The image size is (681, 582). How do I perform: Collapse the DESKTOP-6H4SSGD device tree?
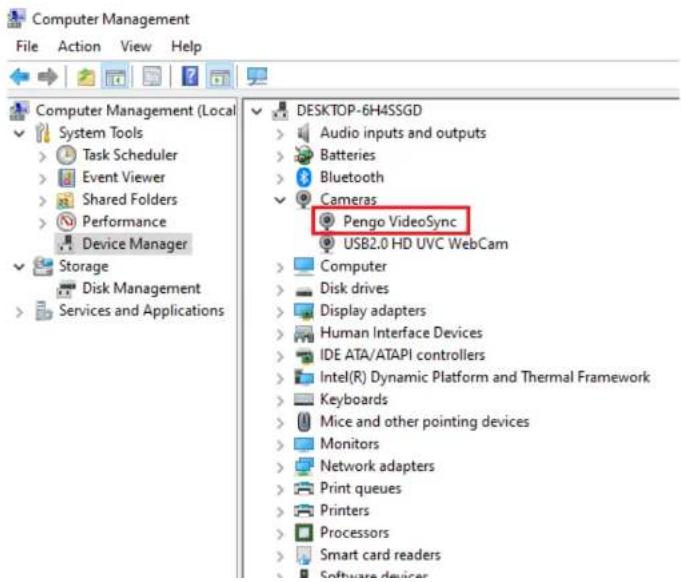257,111
